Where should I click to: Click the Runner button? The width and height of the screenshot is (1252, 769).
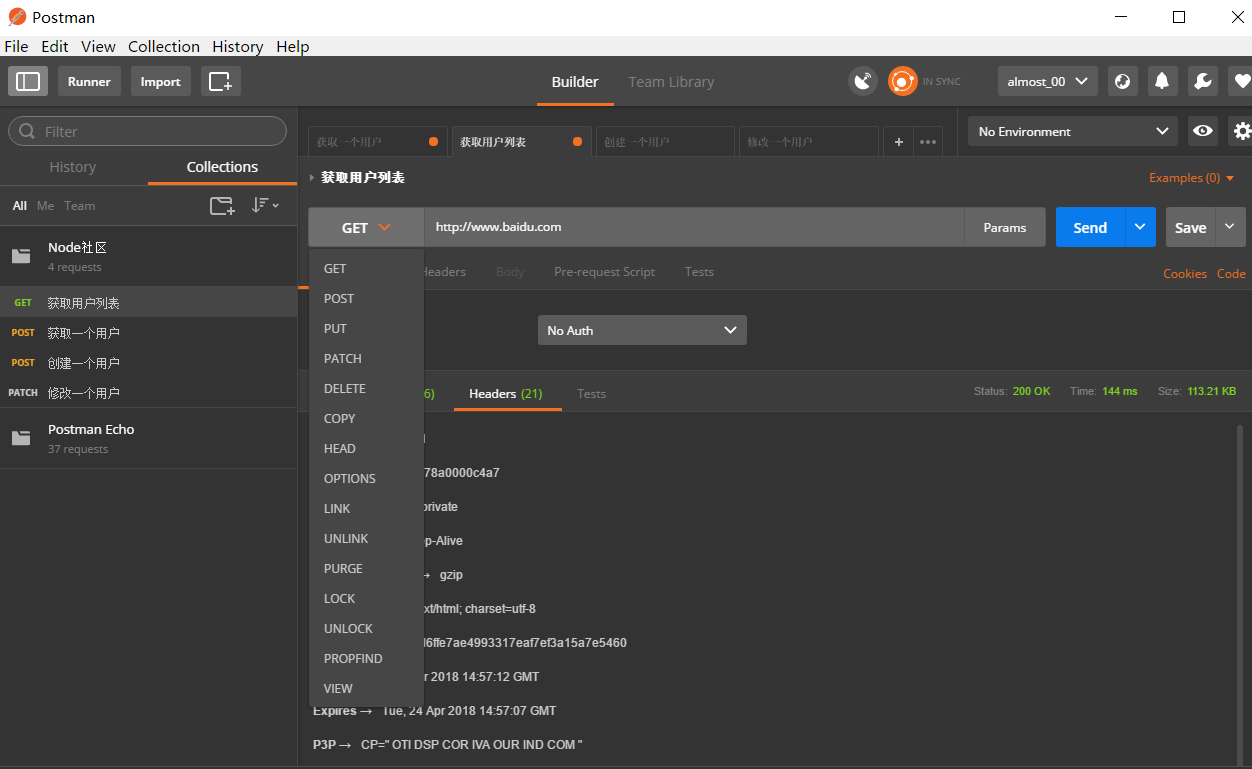(x=89, y=81)
